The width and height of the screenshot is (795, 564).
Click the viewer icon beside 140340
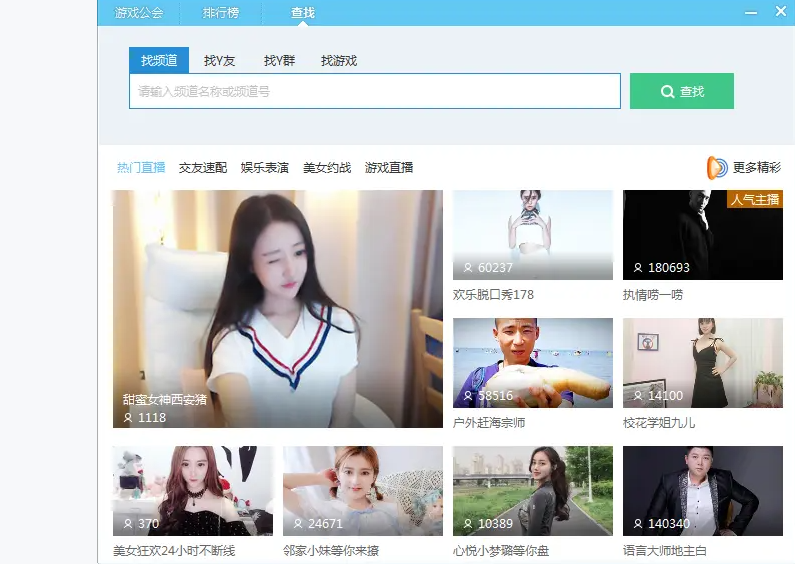click(638, 523)
